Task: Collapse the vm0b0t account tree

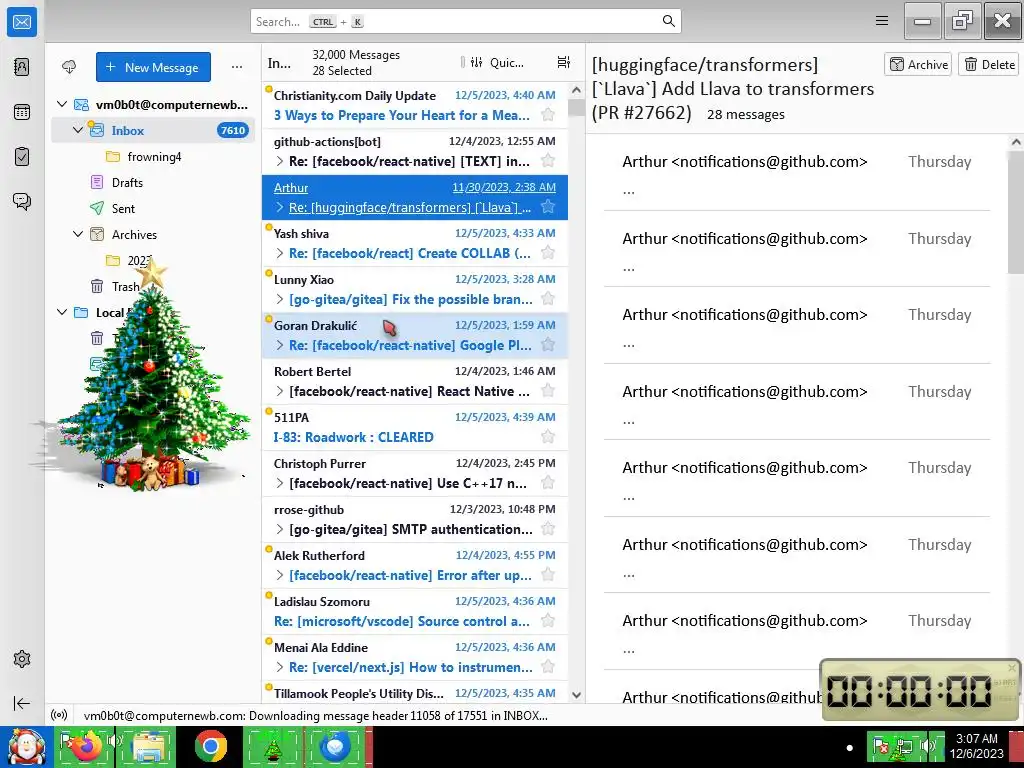Action: coord(62,104)
